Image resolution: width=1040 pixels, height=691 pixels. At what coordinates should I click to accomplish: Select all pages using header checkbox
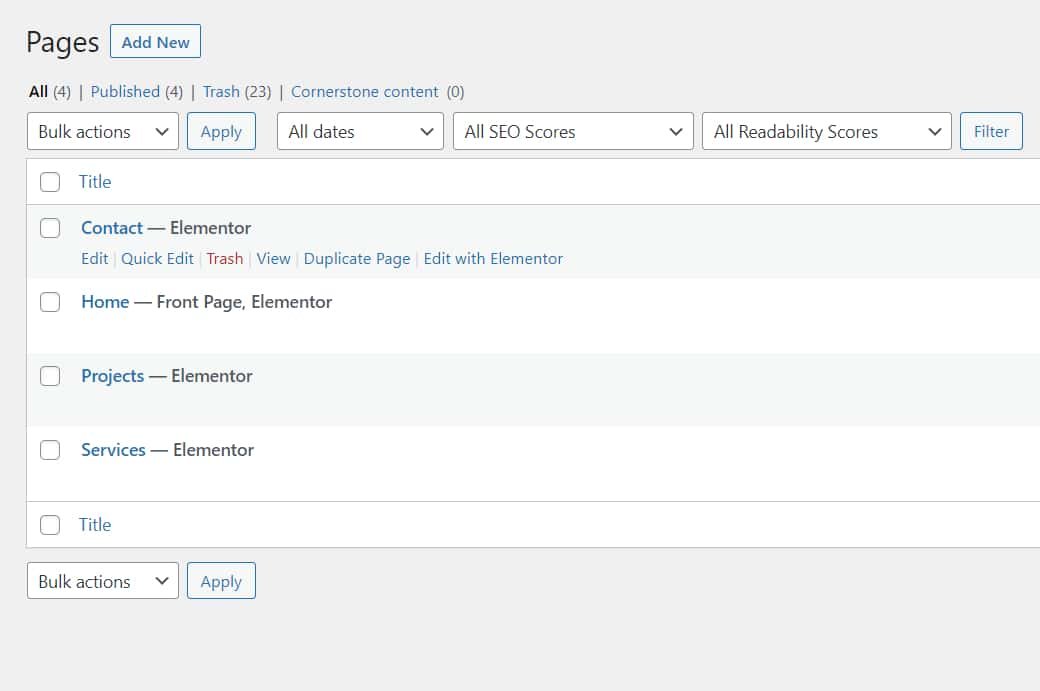pyautogui.click(x=50, y=182)
